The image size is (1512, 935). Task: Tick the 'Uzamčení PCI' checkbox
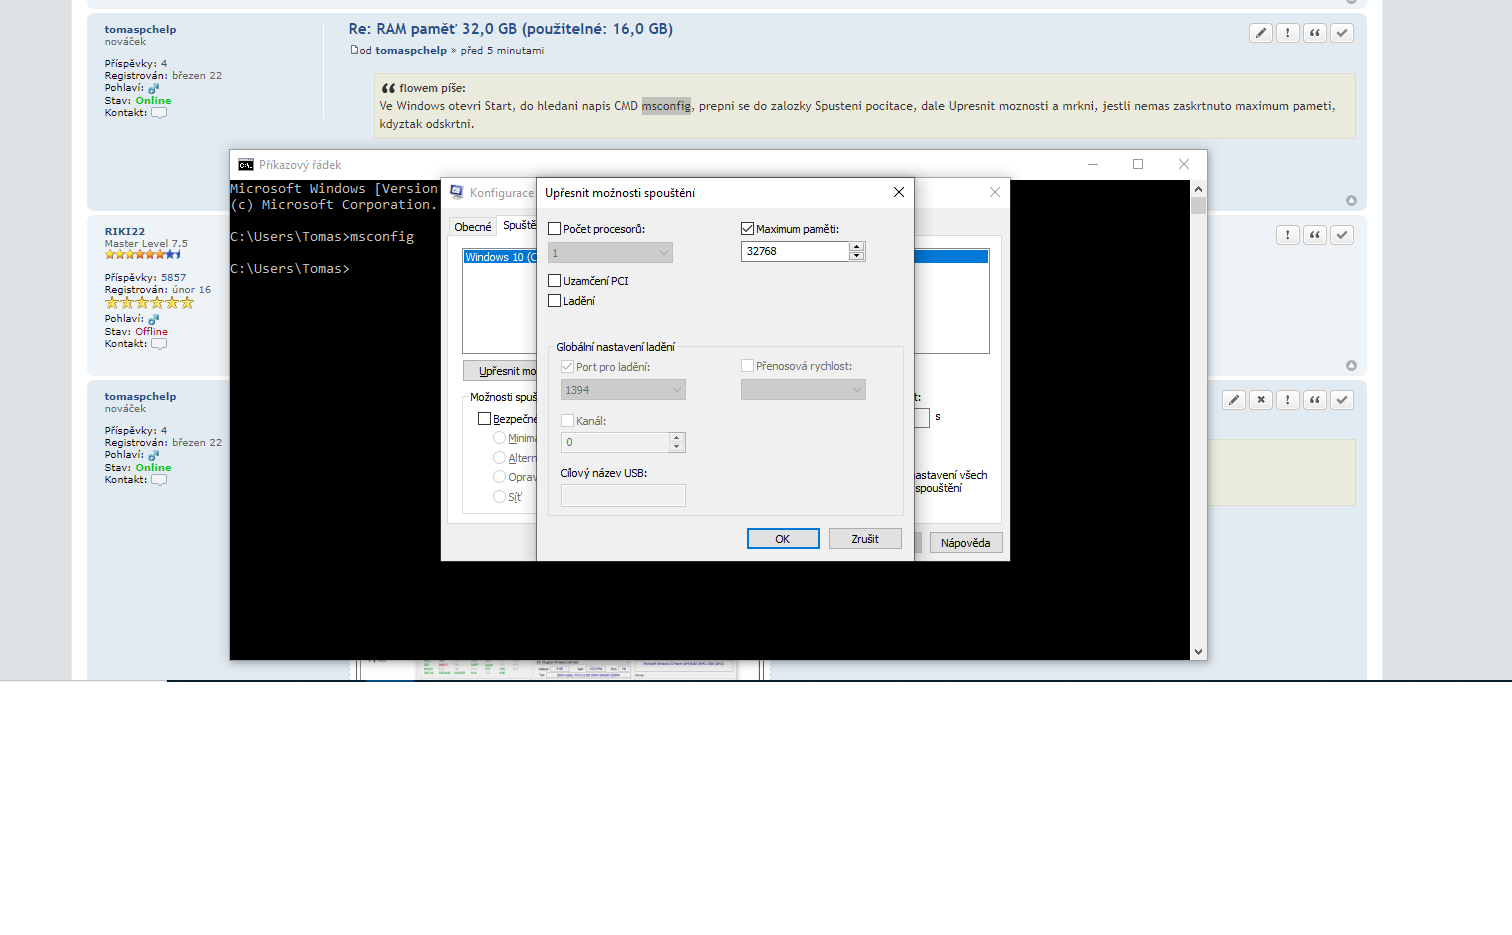tap(554, 281)
